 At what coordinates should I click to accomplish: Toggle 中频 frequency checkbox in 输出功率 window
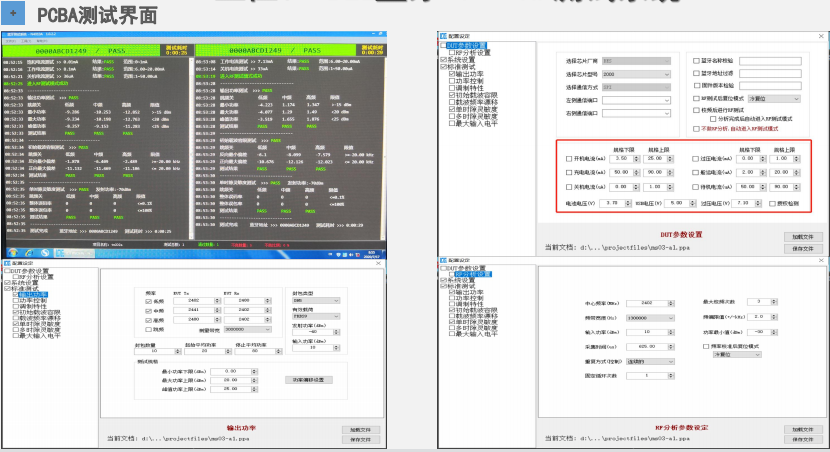[x=149, y=311]
